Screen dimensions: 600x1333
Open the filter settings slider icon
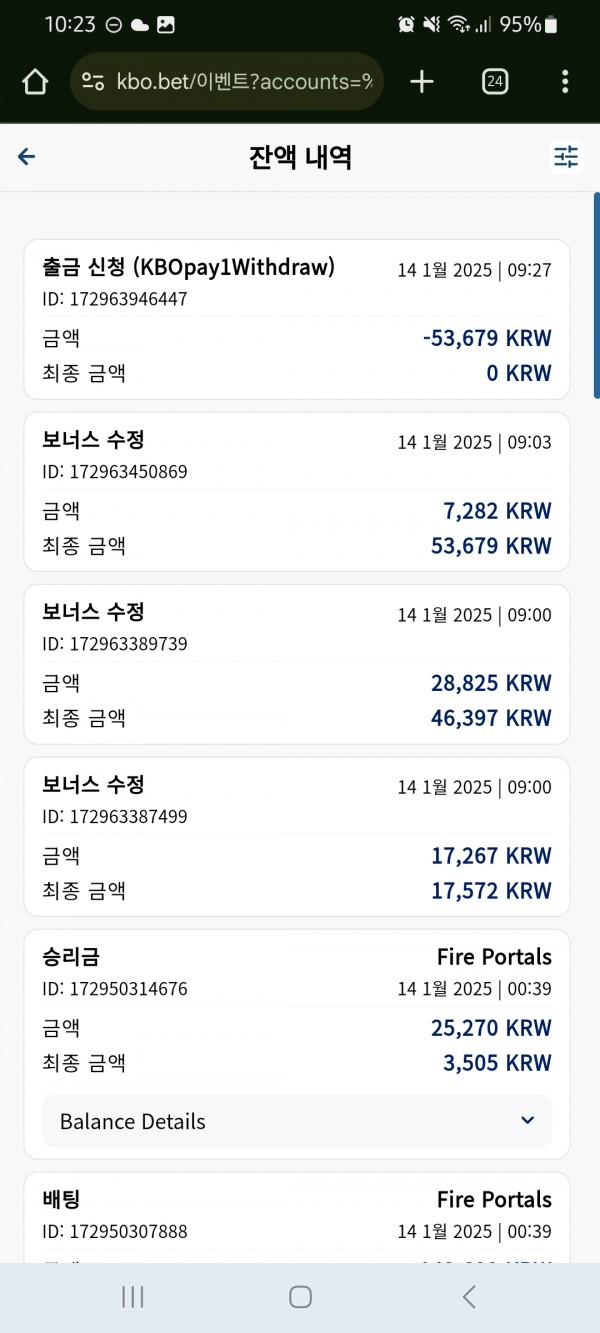pos(566,157)
